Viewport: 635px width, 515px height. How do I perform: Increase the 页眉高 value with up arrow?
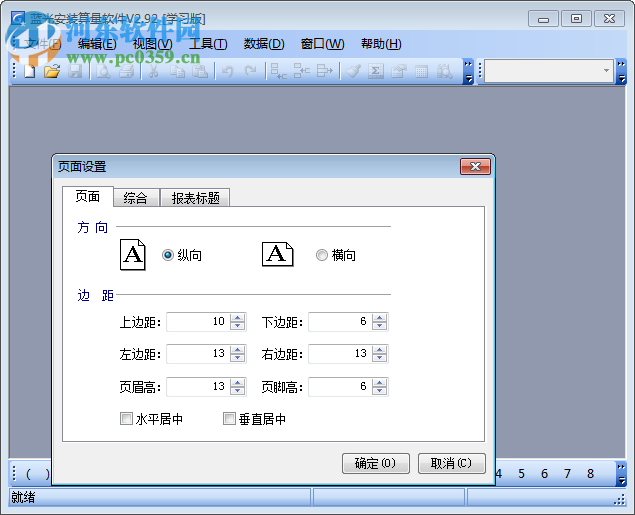(237, 383)
